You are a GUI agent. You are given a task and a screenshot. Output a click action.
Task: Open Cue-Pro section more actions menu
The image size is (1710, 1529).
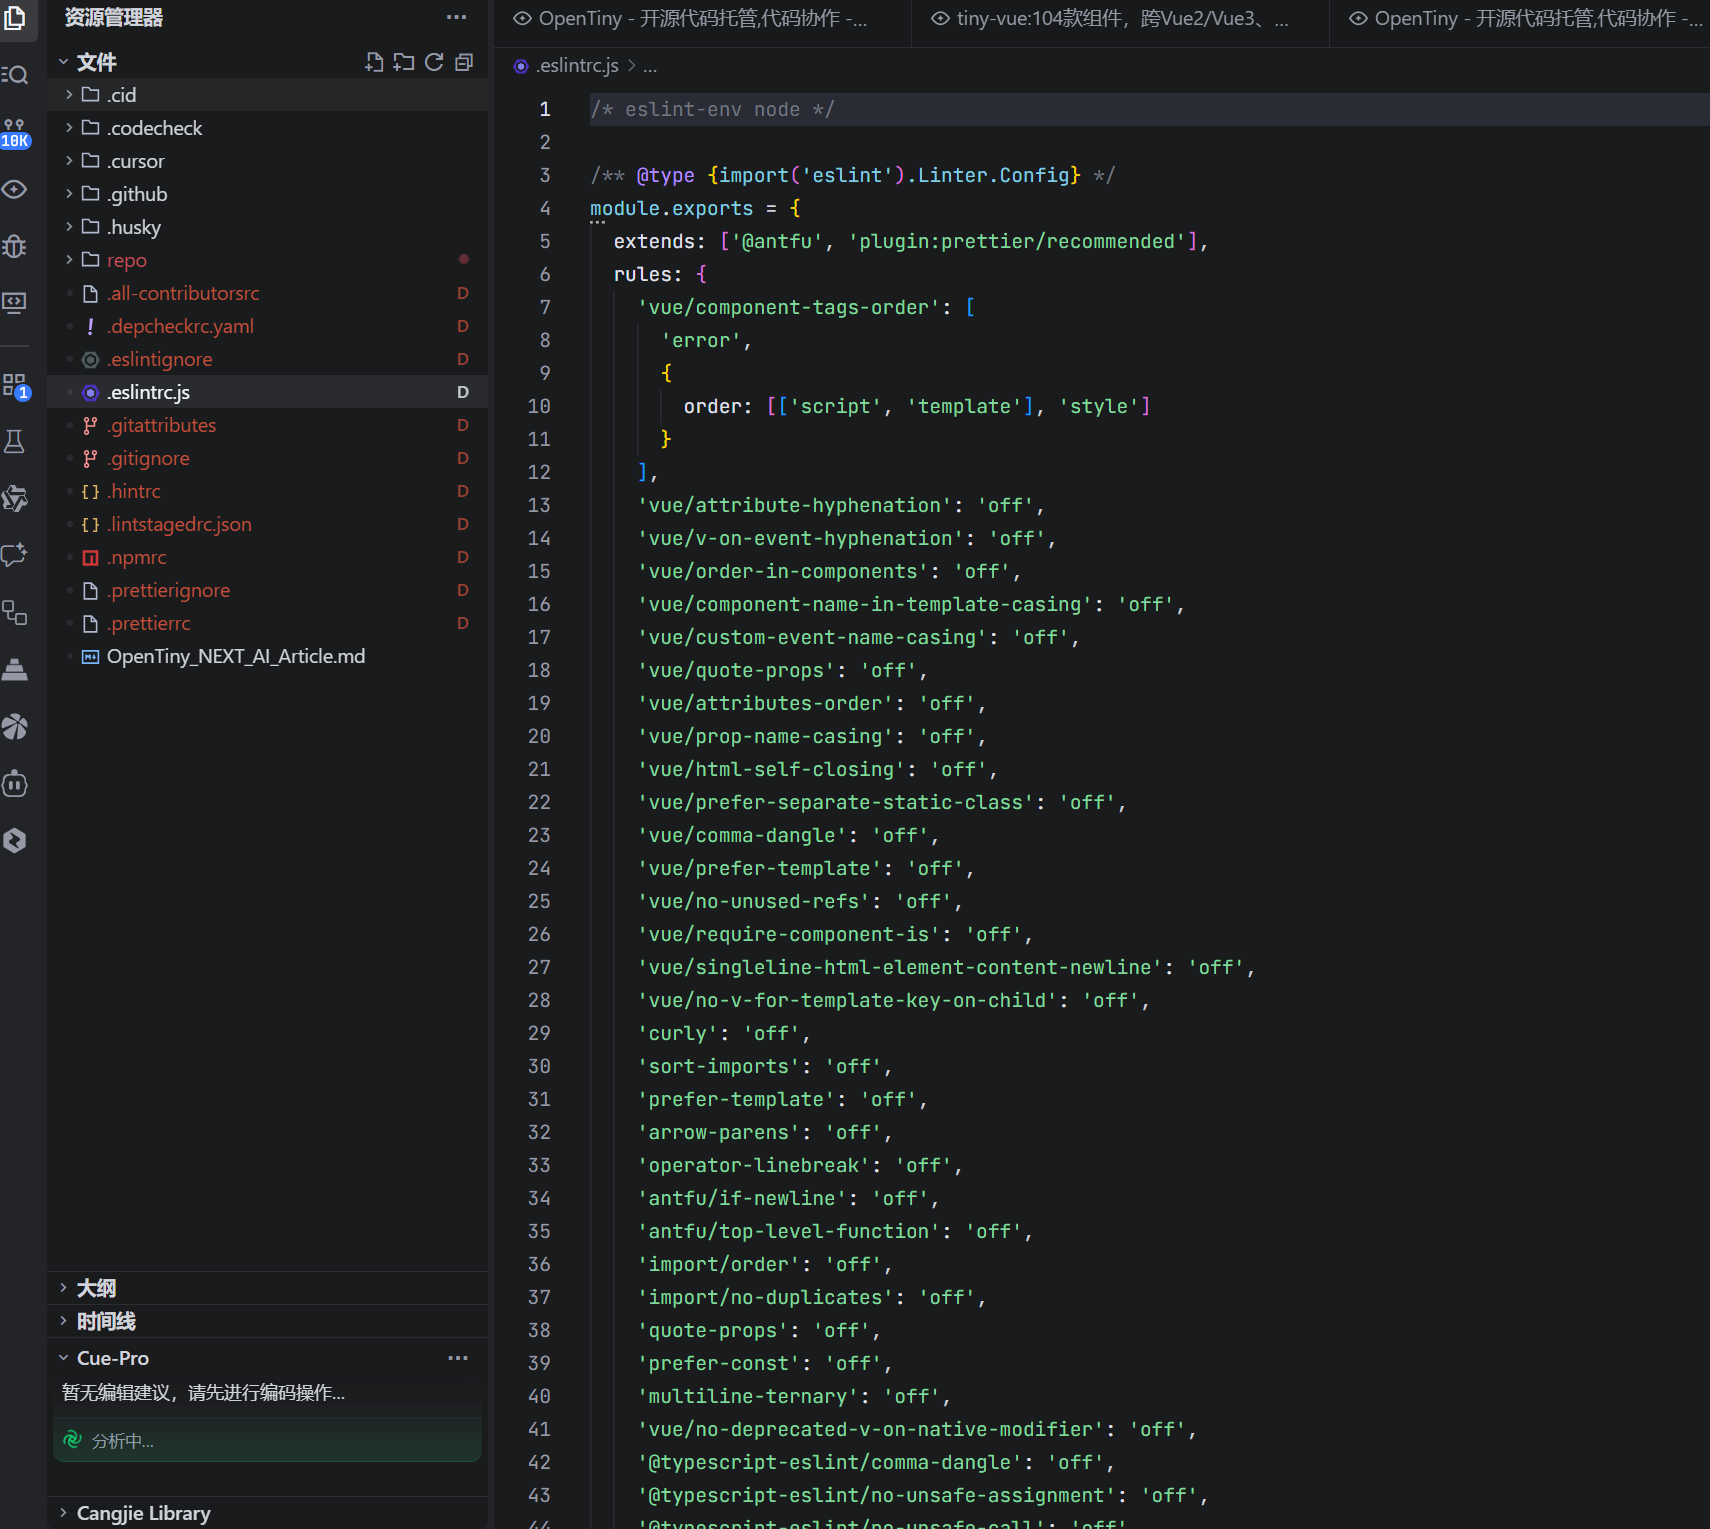pyautogui.click(x=458, y=1358)
